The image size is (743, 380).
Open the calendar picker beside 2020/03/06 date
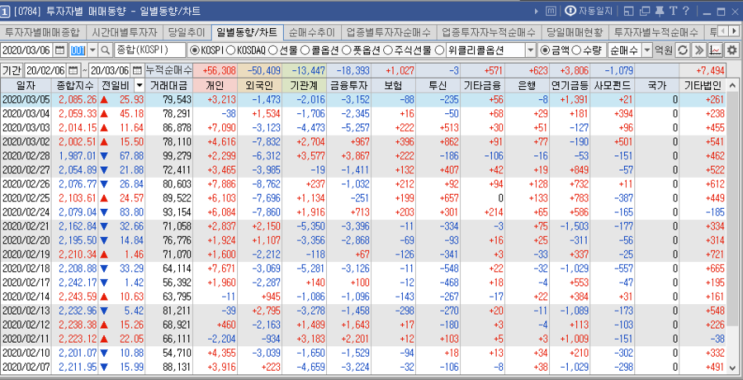tap(60, 50)
